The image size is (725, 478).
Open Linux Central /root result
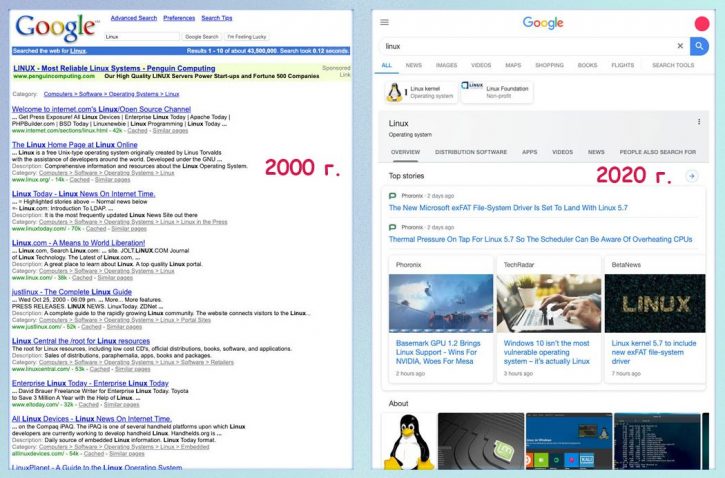coord(81,341)
